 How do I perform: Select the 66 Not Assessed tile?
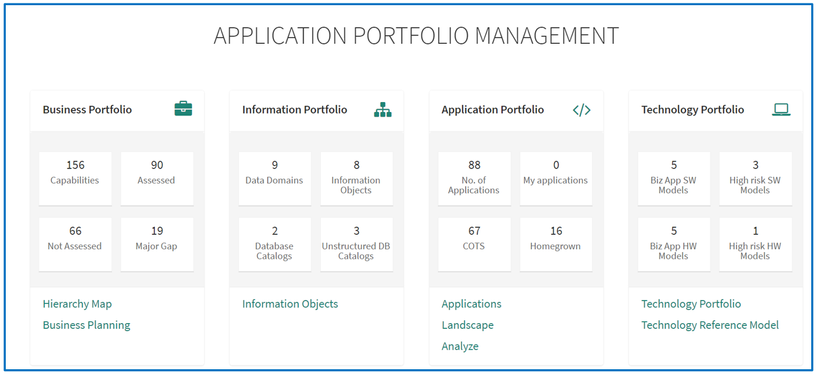75,244
